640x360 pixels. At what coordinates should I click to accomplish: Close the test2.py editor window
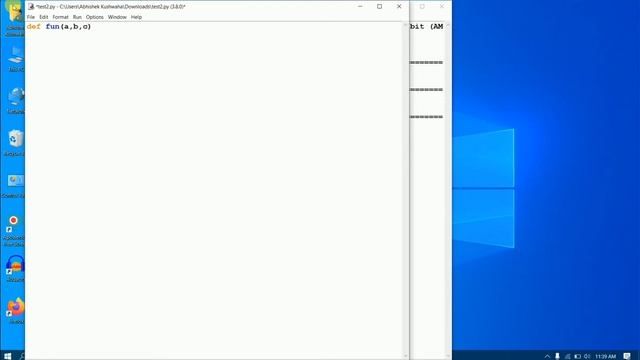pos(399,7)
